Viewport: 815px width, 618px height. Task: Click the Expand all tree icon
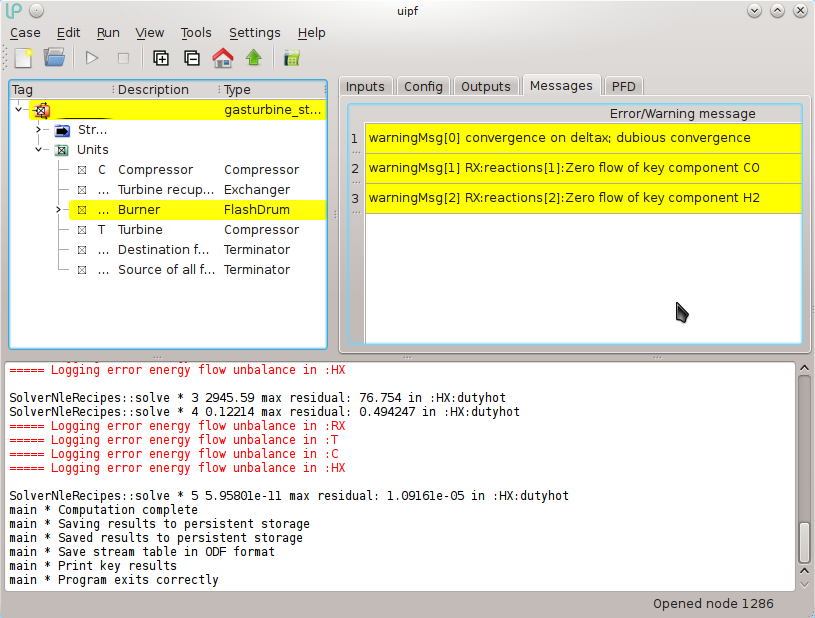[x=160, y=58]
